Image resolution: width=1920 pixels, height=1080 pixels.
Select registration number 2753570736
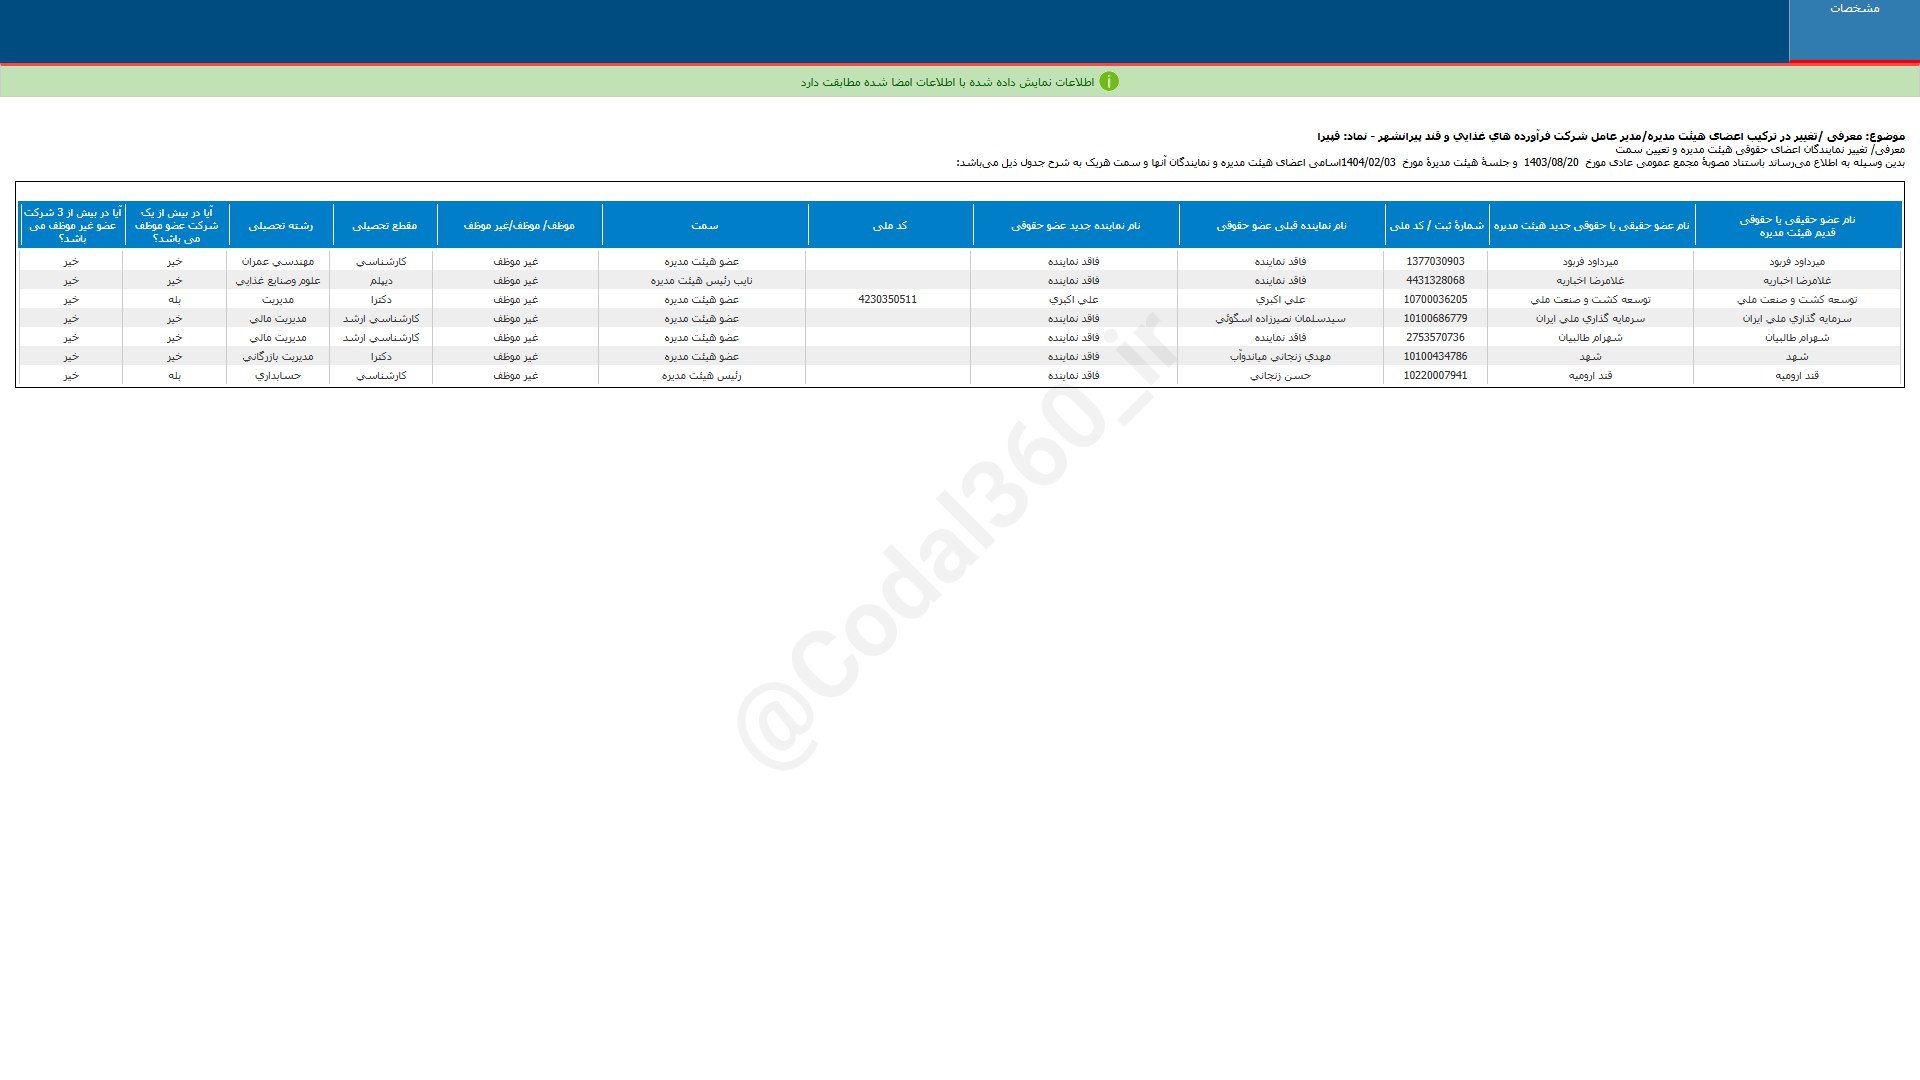1435,338
